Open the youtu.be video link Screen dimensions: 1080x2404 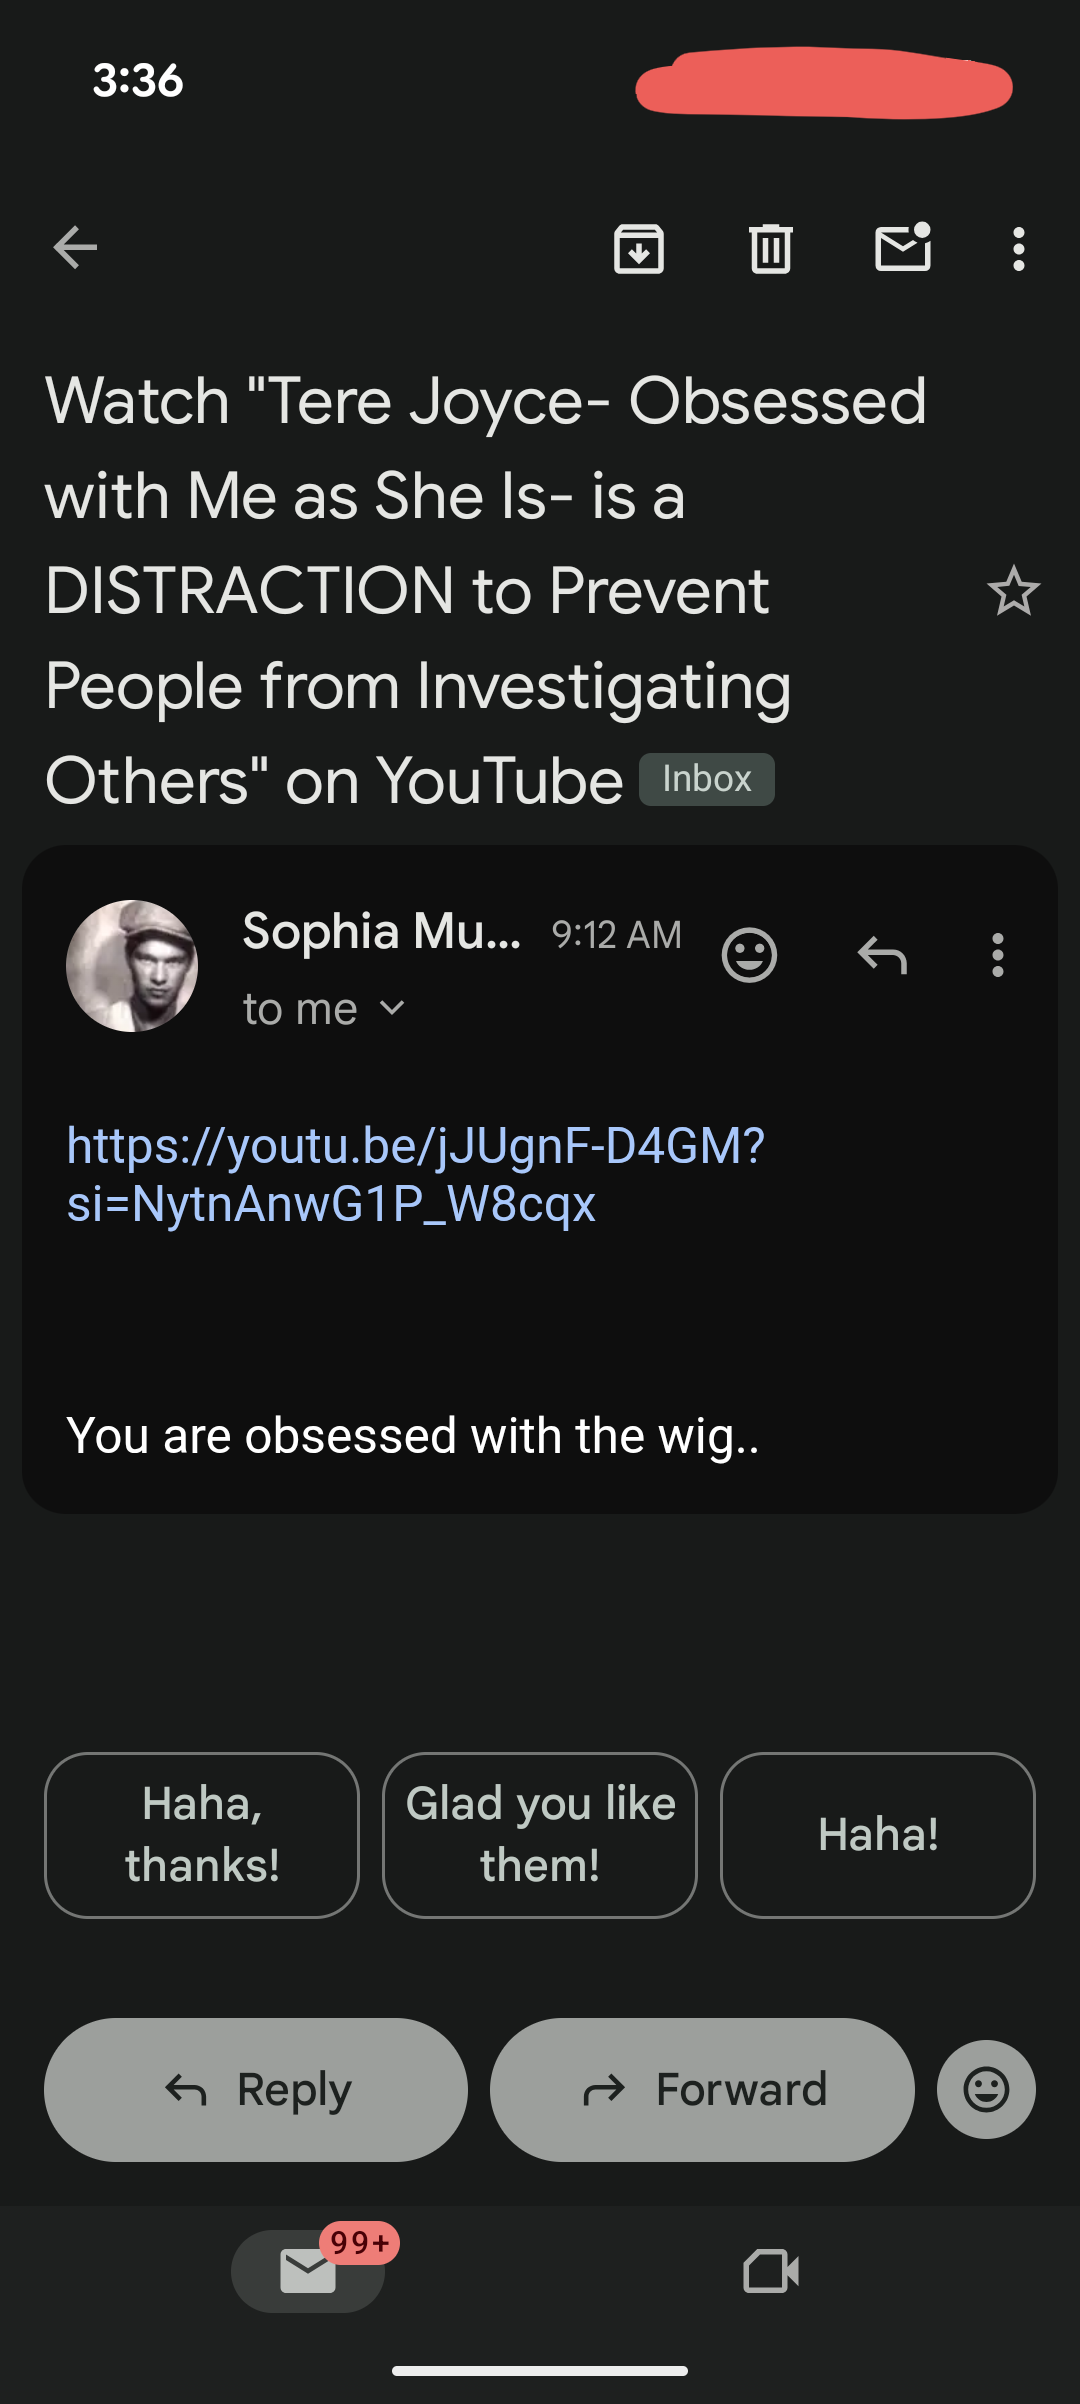pos(415,1174)
